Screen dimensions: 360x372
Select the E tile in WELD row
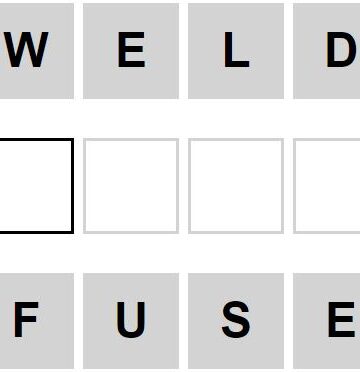point(131,51)
